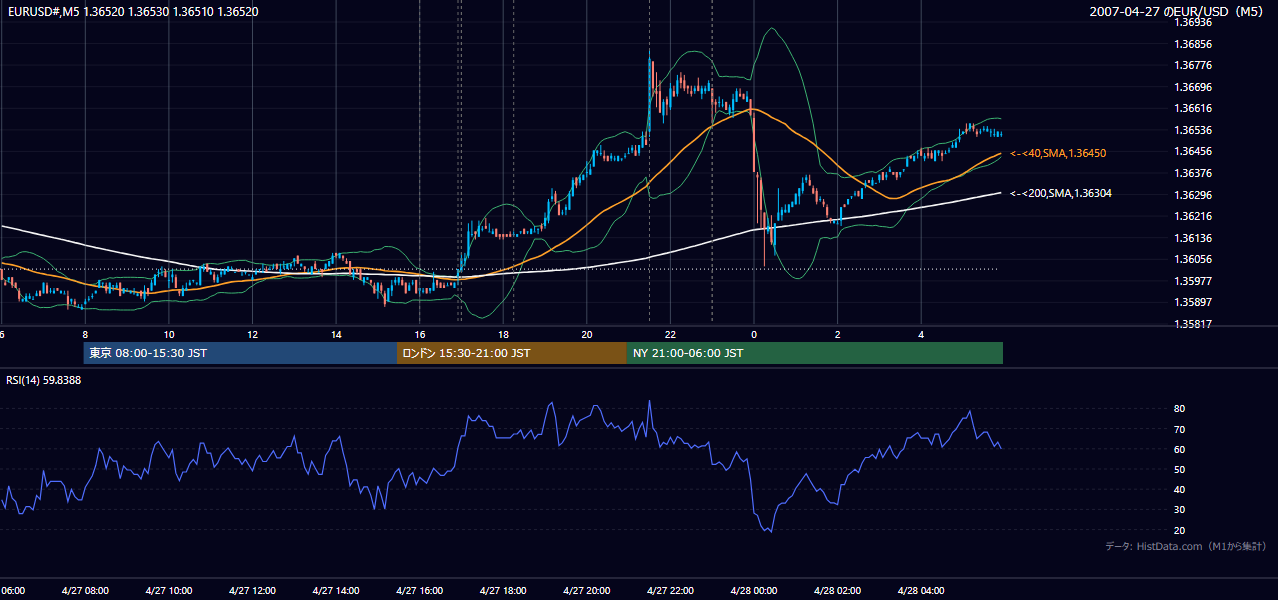Click RSI scale value 30

tap(1180, 509)
